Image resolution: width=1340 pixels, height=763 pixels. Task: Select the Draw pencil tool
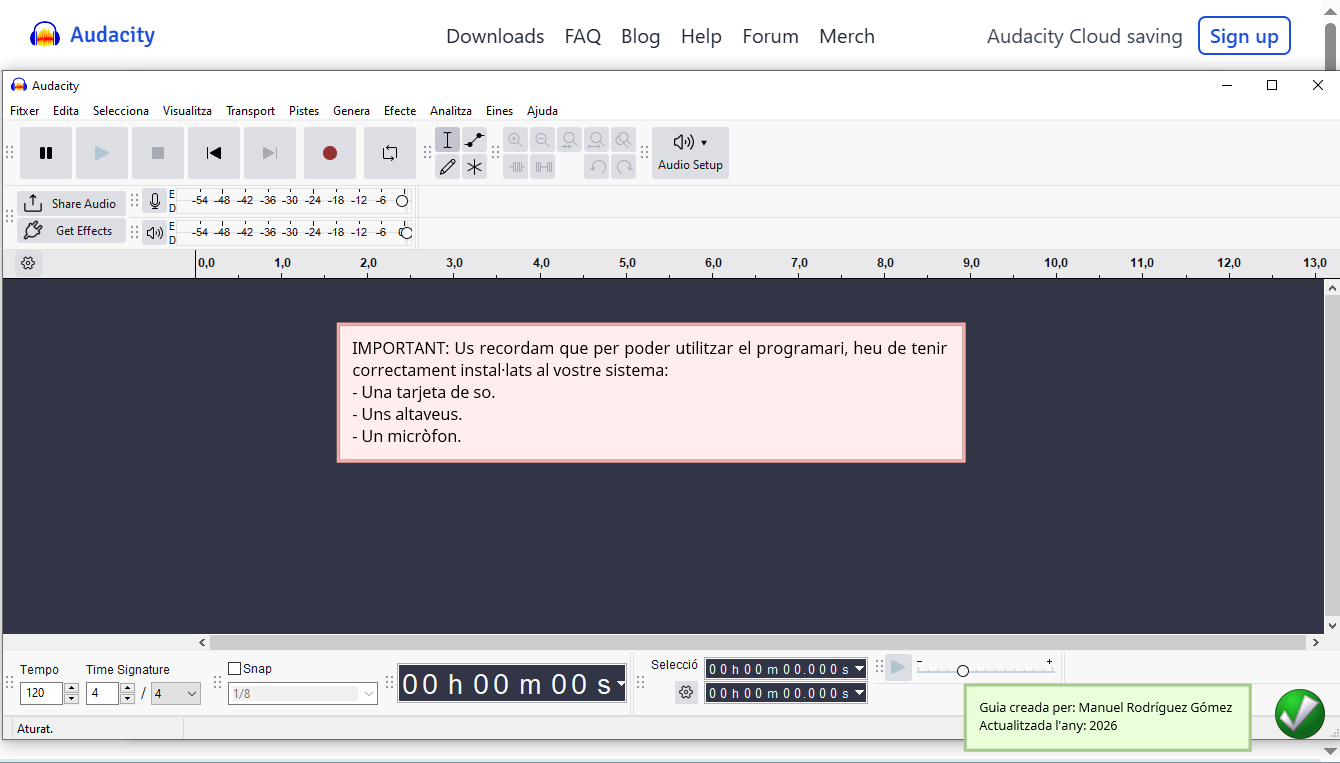point(447,167)
